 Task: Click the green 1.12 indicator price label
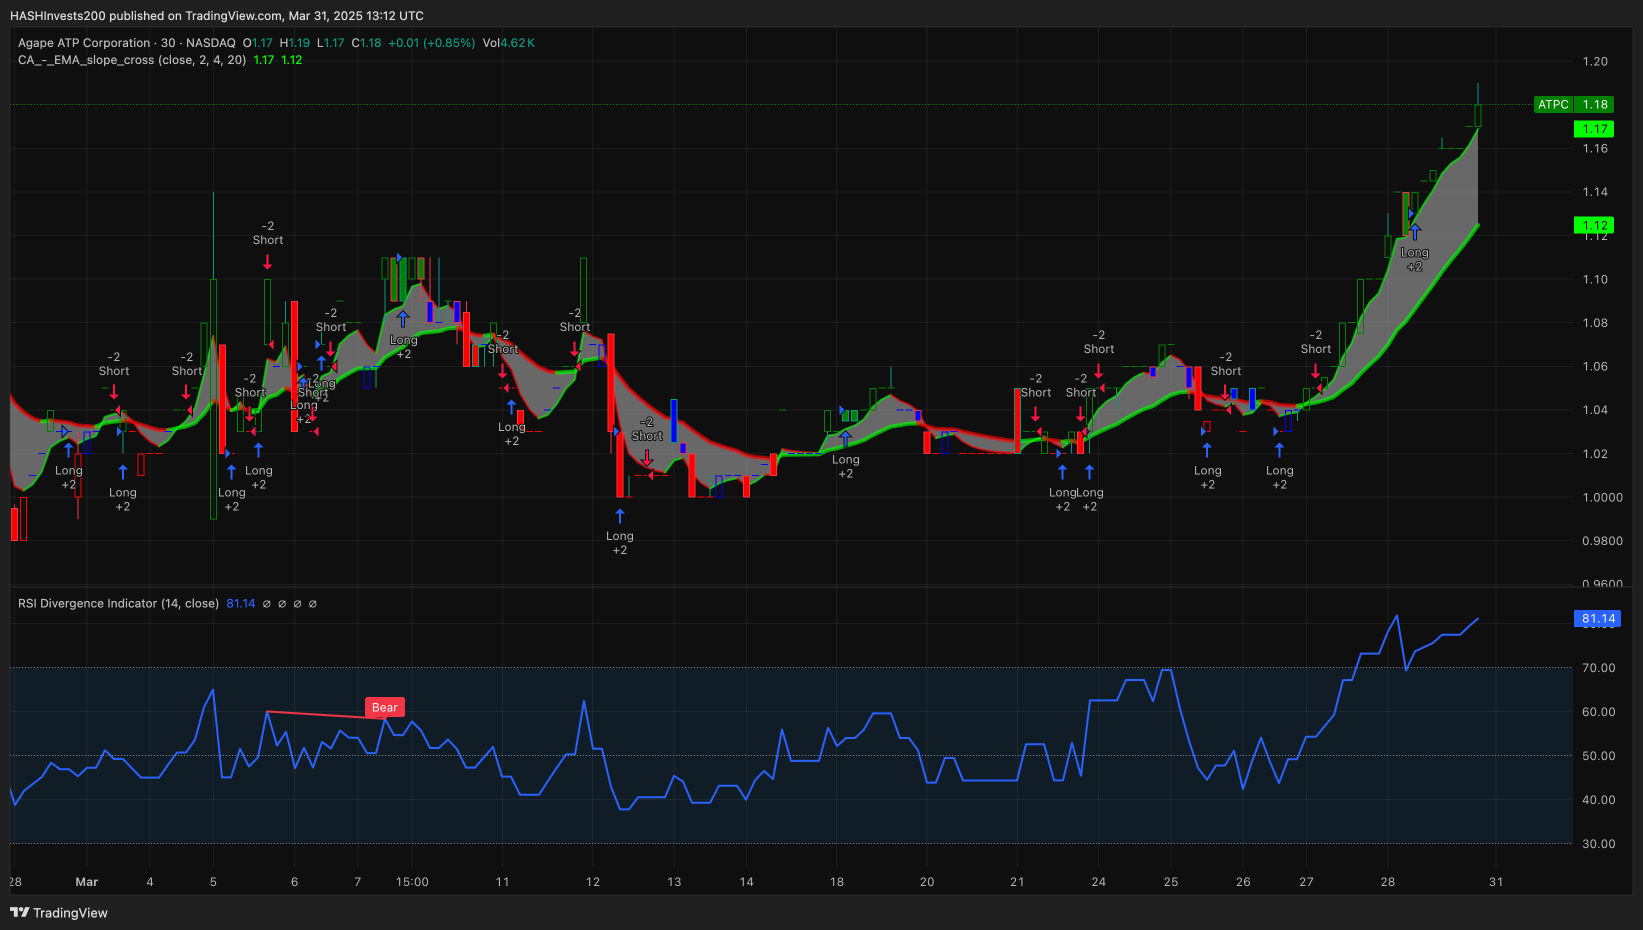1593,225
